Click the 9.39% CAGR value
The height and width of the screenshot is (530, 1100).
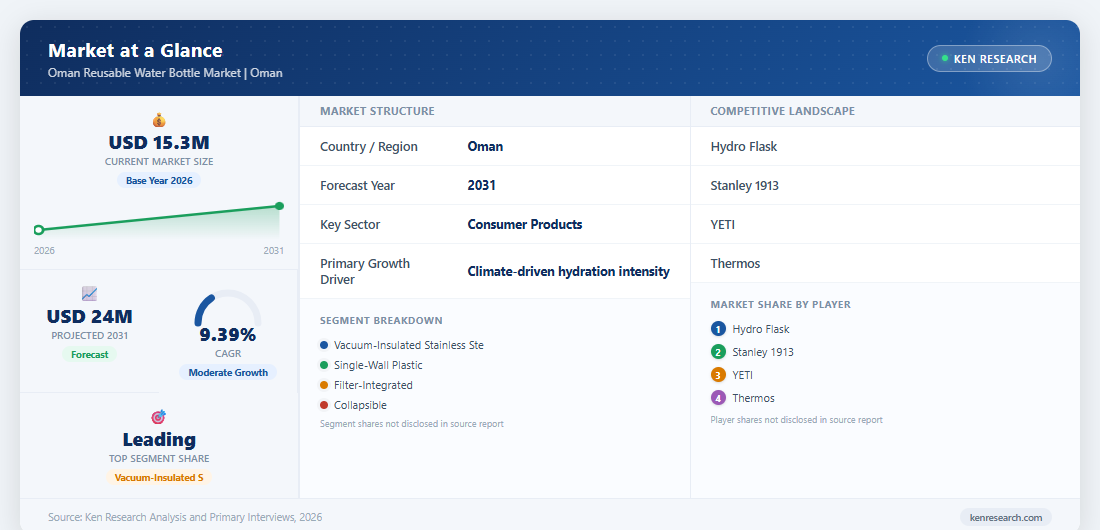228,334
